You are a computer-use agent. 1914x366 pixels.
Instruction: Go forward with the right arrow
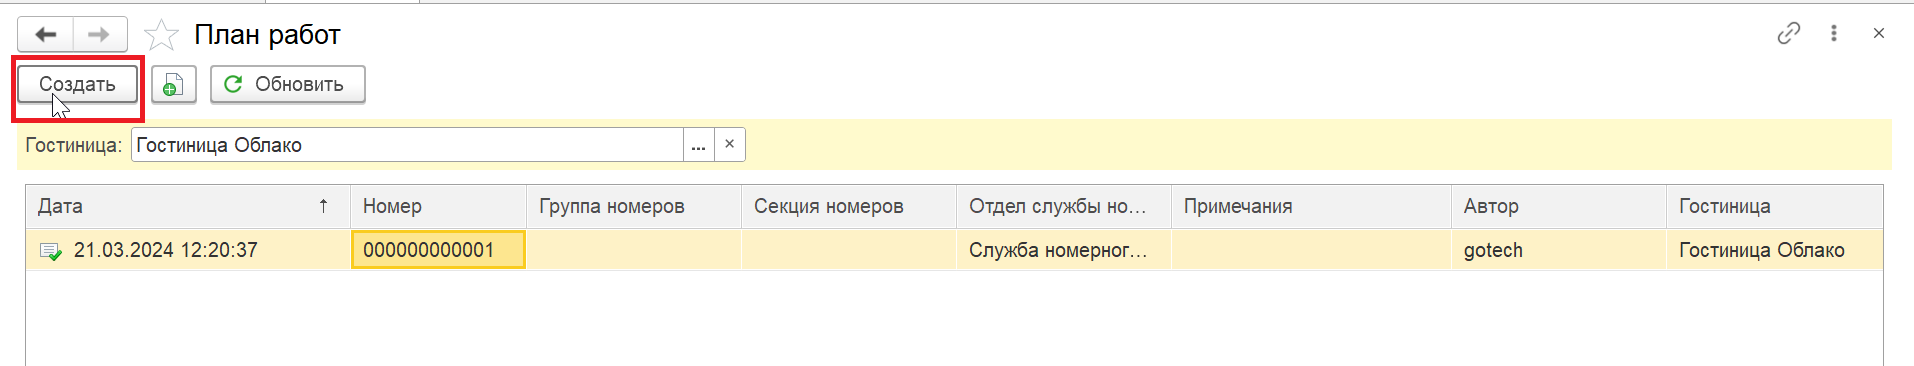click(x=99, y=35)
